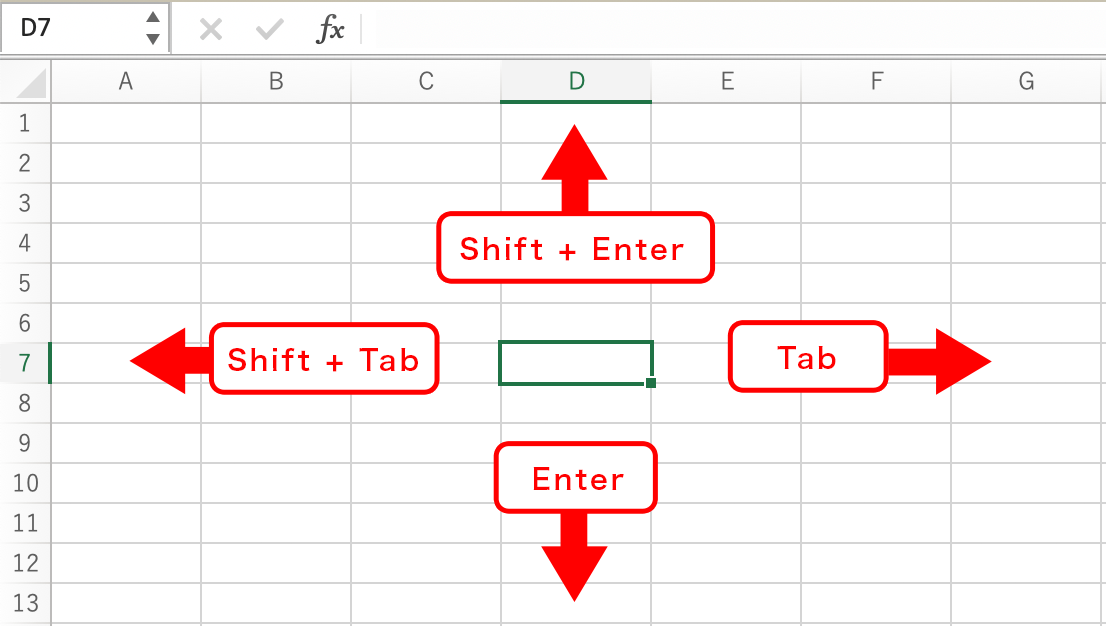Screen dimensions: 1106x626
Task: Click the Tab label box
Action: click(808, 356)
